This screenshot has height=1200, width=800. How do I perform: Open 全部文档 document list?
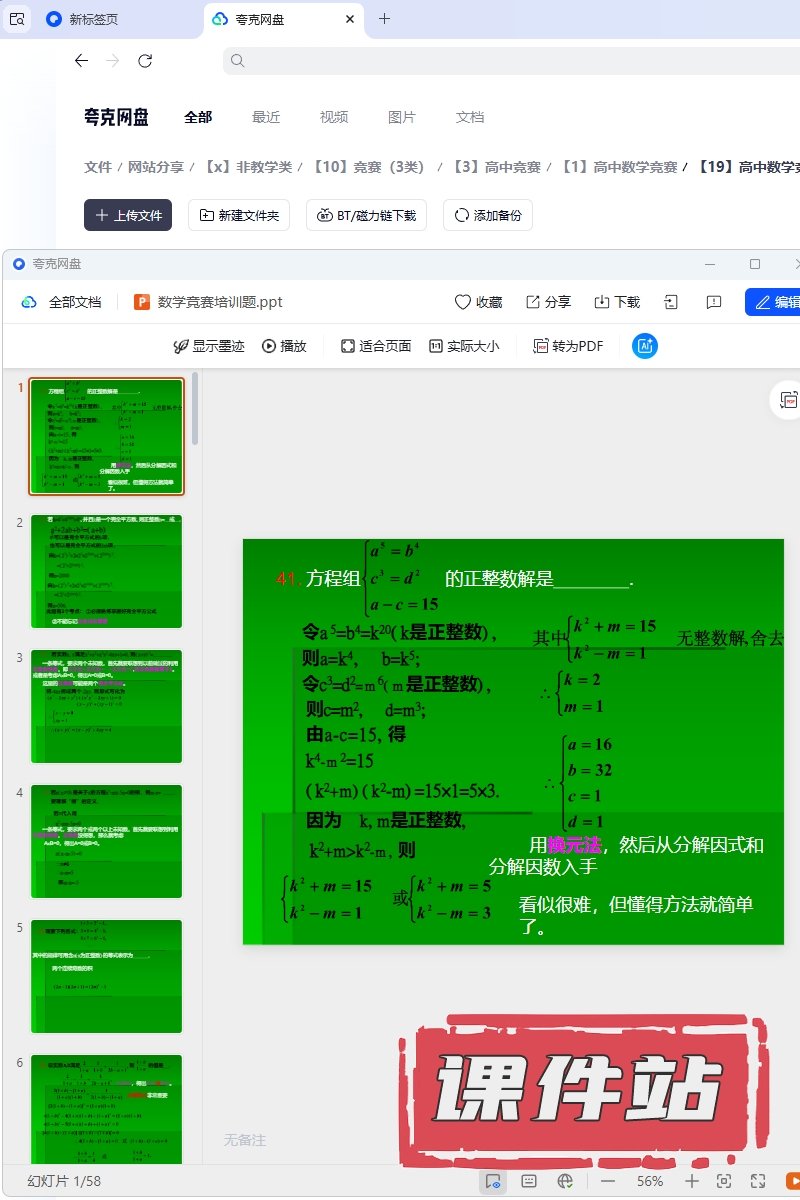(62, 302)
